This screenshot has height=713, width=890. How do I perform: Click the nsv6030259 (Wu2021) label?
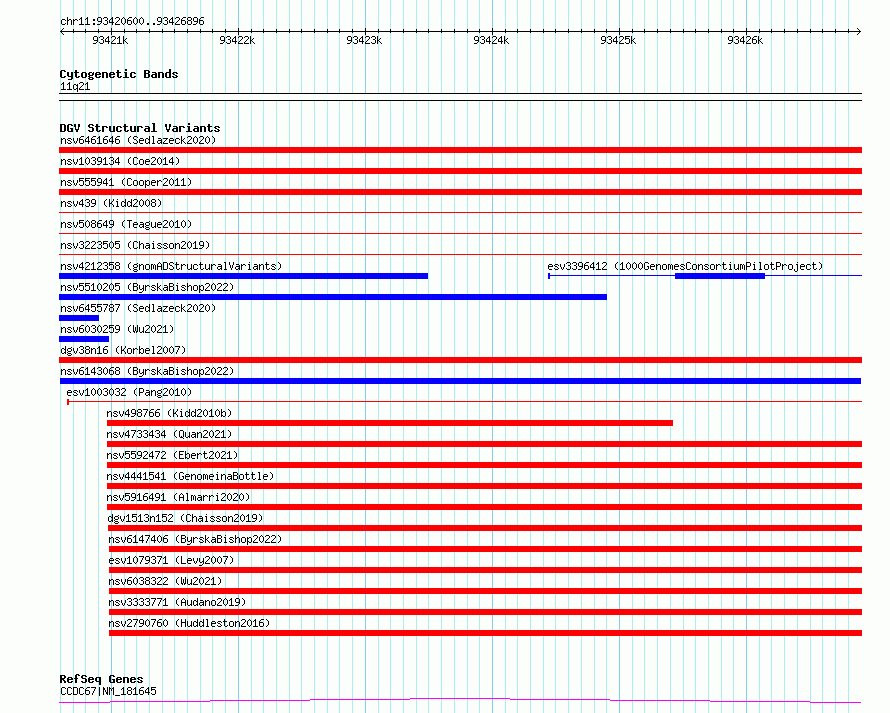click(117, 329)
